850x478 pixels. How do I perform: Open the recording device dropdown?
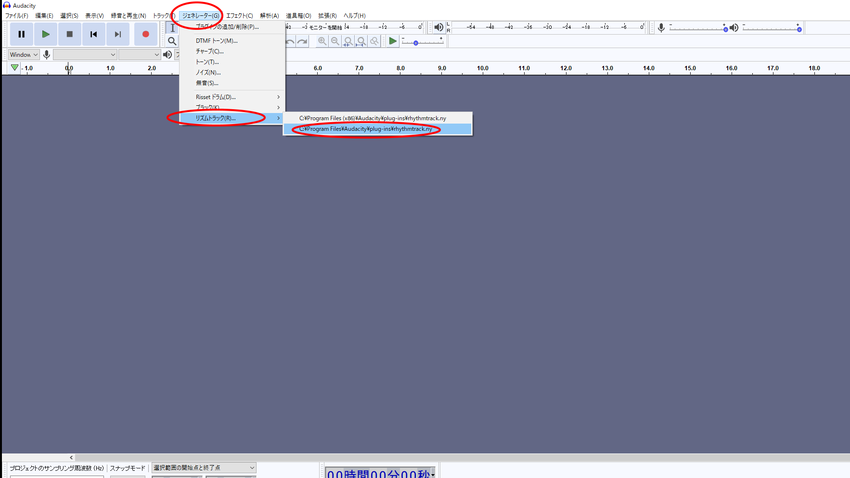85,54
